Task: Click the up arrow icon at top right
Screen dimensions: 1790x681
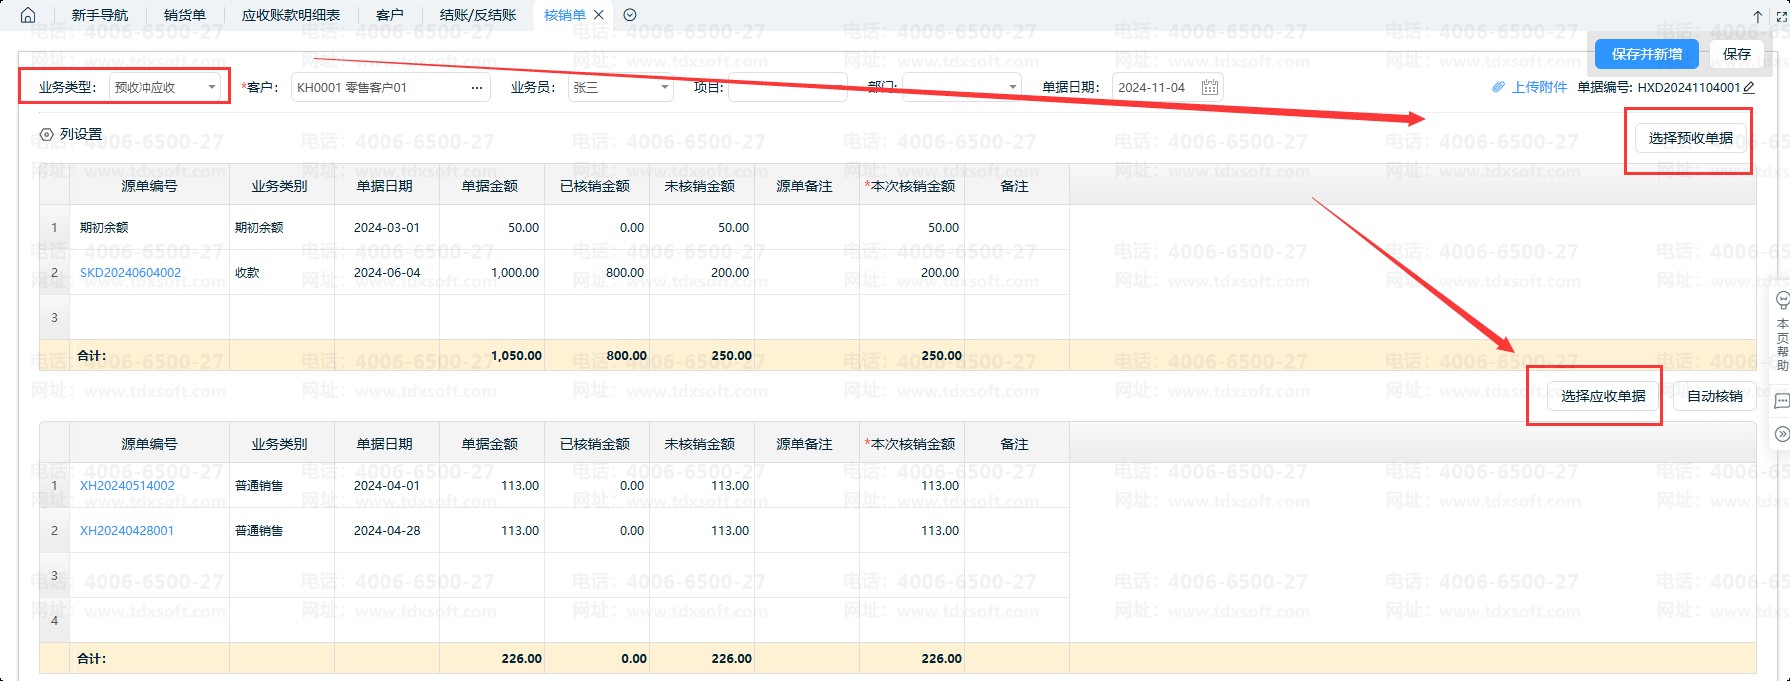Action: 1758,16
